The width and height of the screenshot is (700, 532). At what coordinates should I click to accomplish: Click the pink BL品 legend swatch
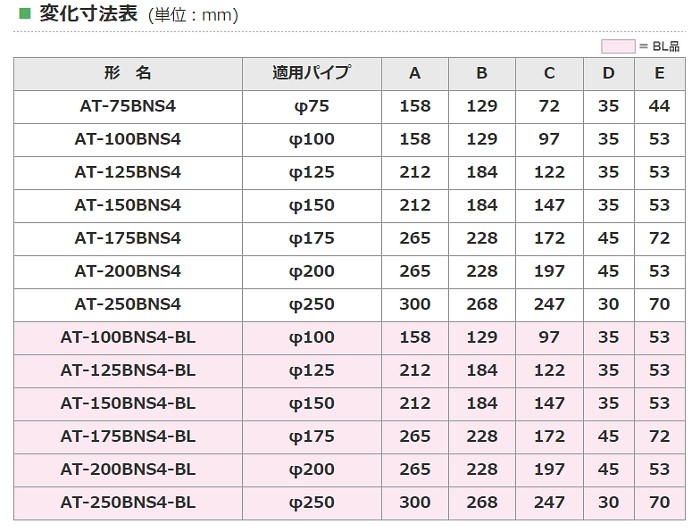(618, 46)
